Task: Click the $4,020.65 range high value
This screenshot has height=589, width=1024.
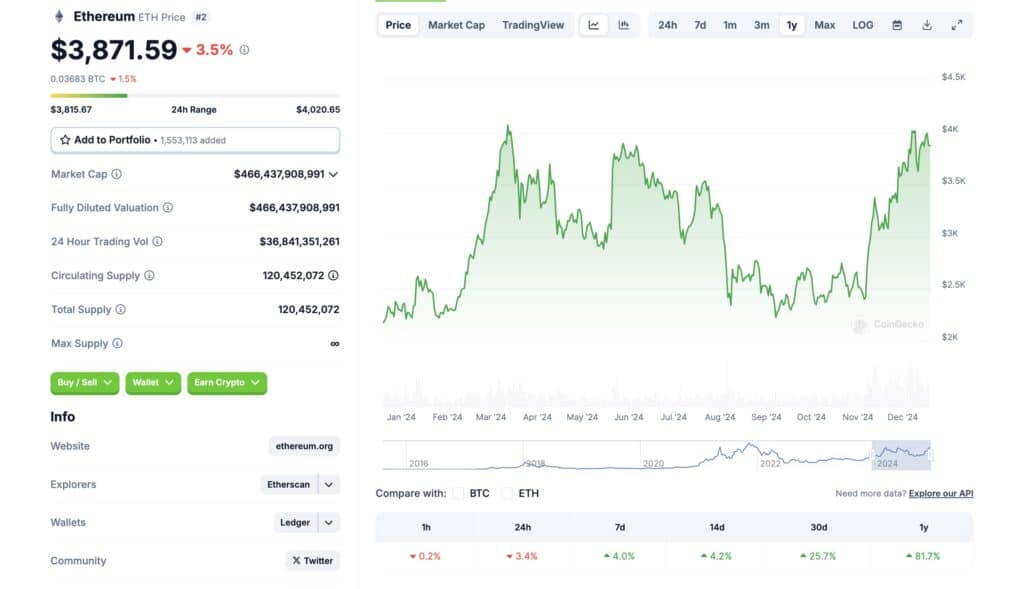Action: (x=318, y=110)
